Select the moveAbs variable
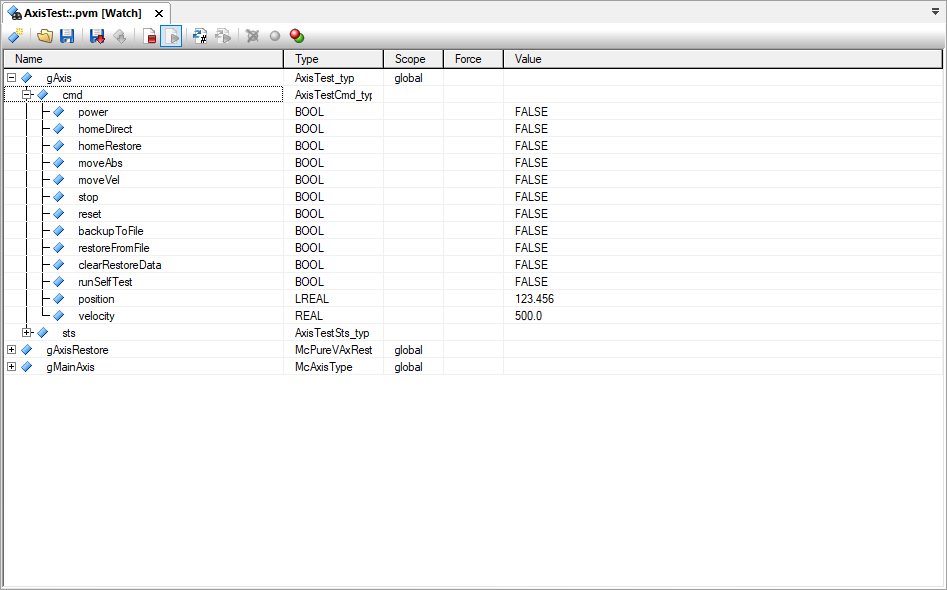Viewport: 947px width, 590px height. pyautogui.click(x=100, y=163)
